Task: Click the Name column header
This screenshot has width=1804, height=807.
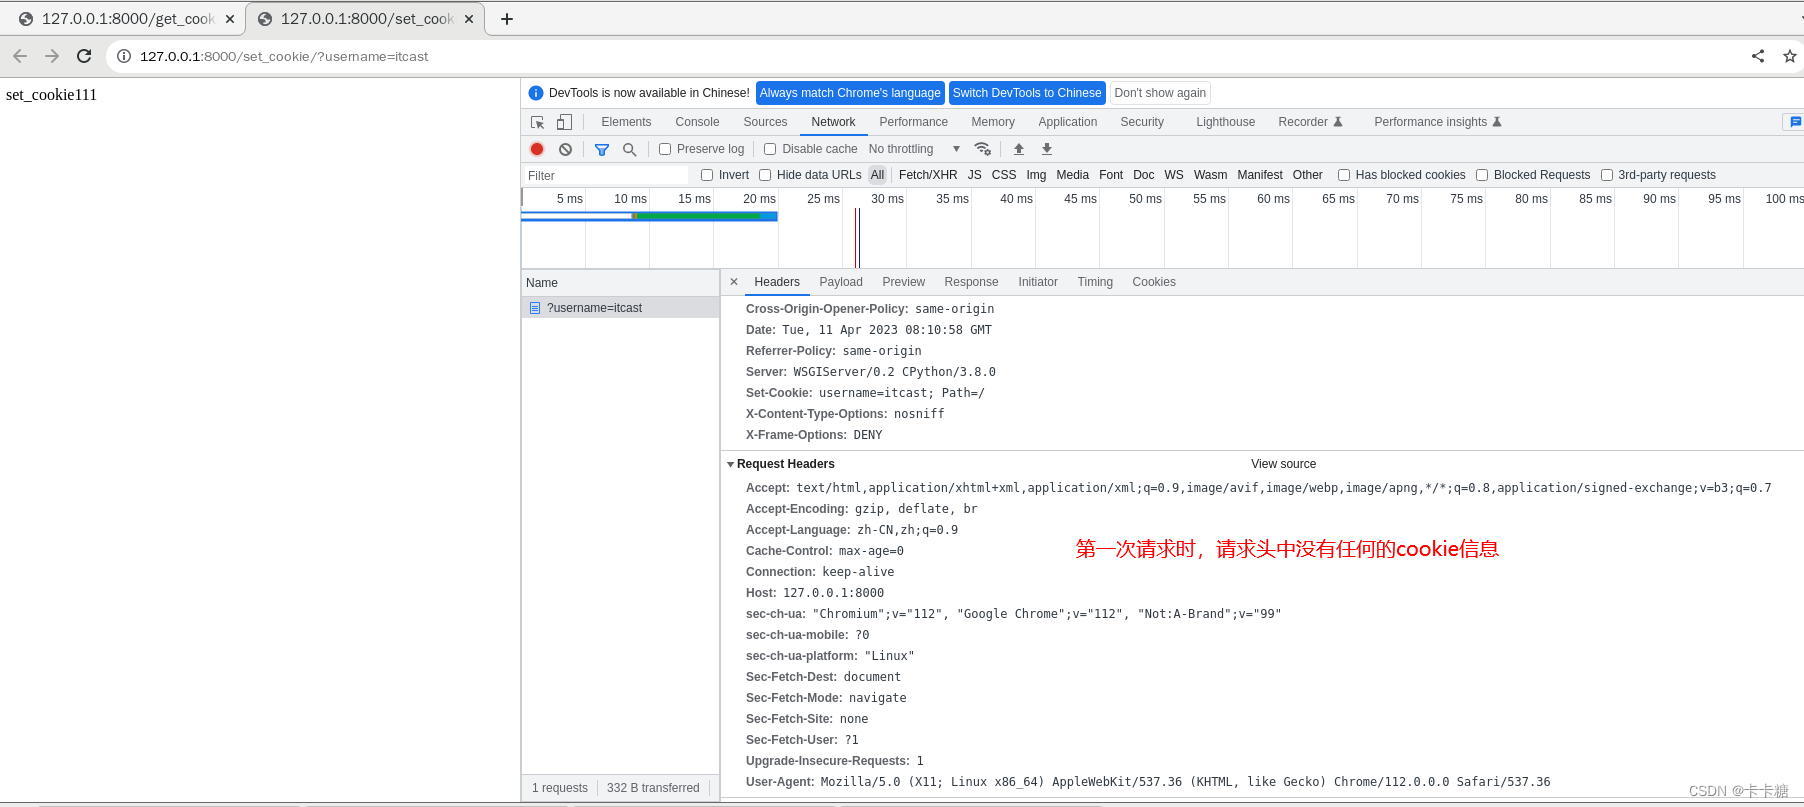Action: coord(620,283)
